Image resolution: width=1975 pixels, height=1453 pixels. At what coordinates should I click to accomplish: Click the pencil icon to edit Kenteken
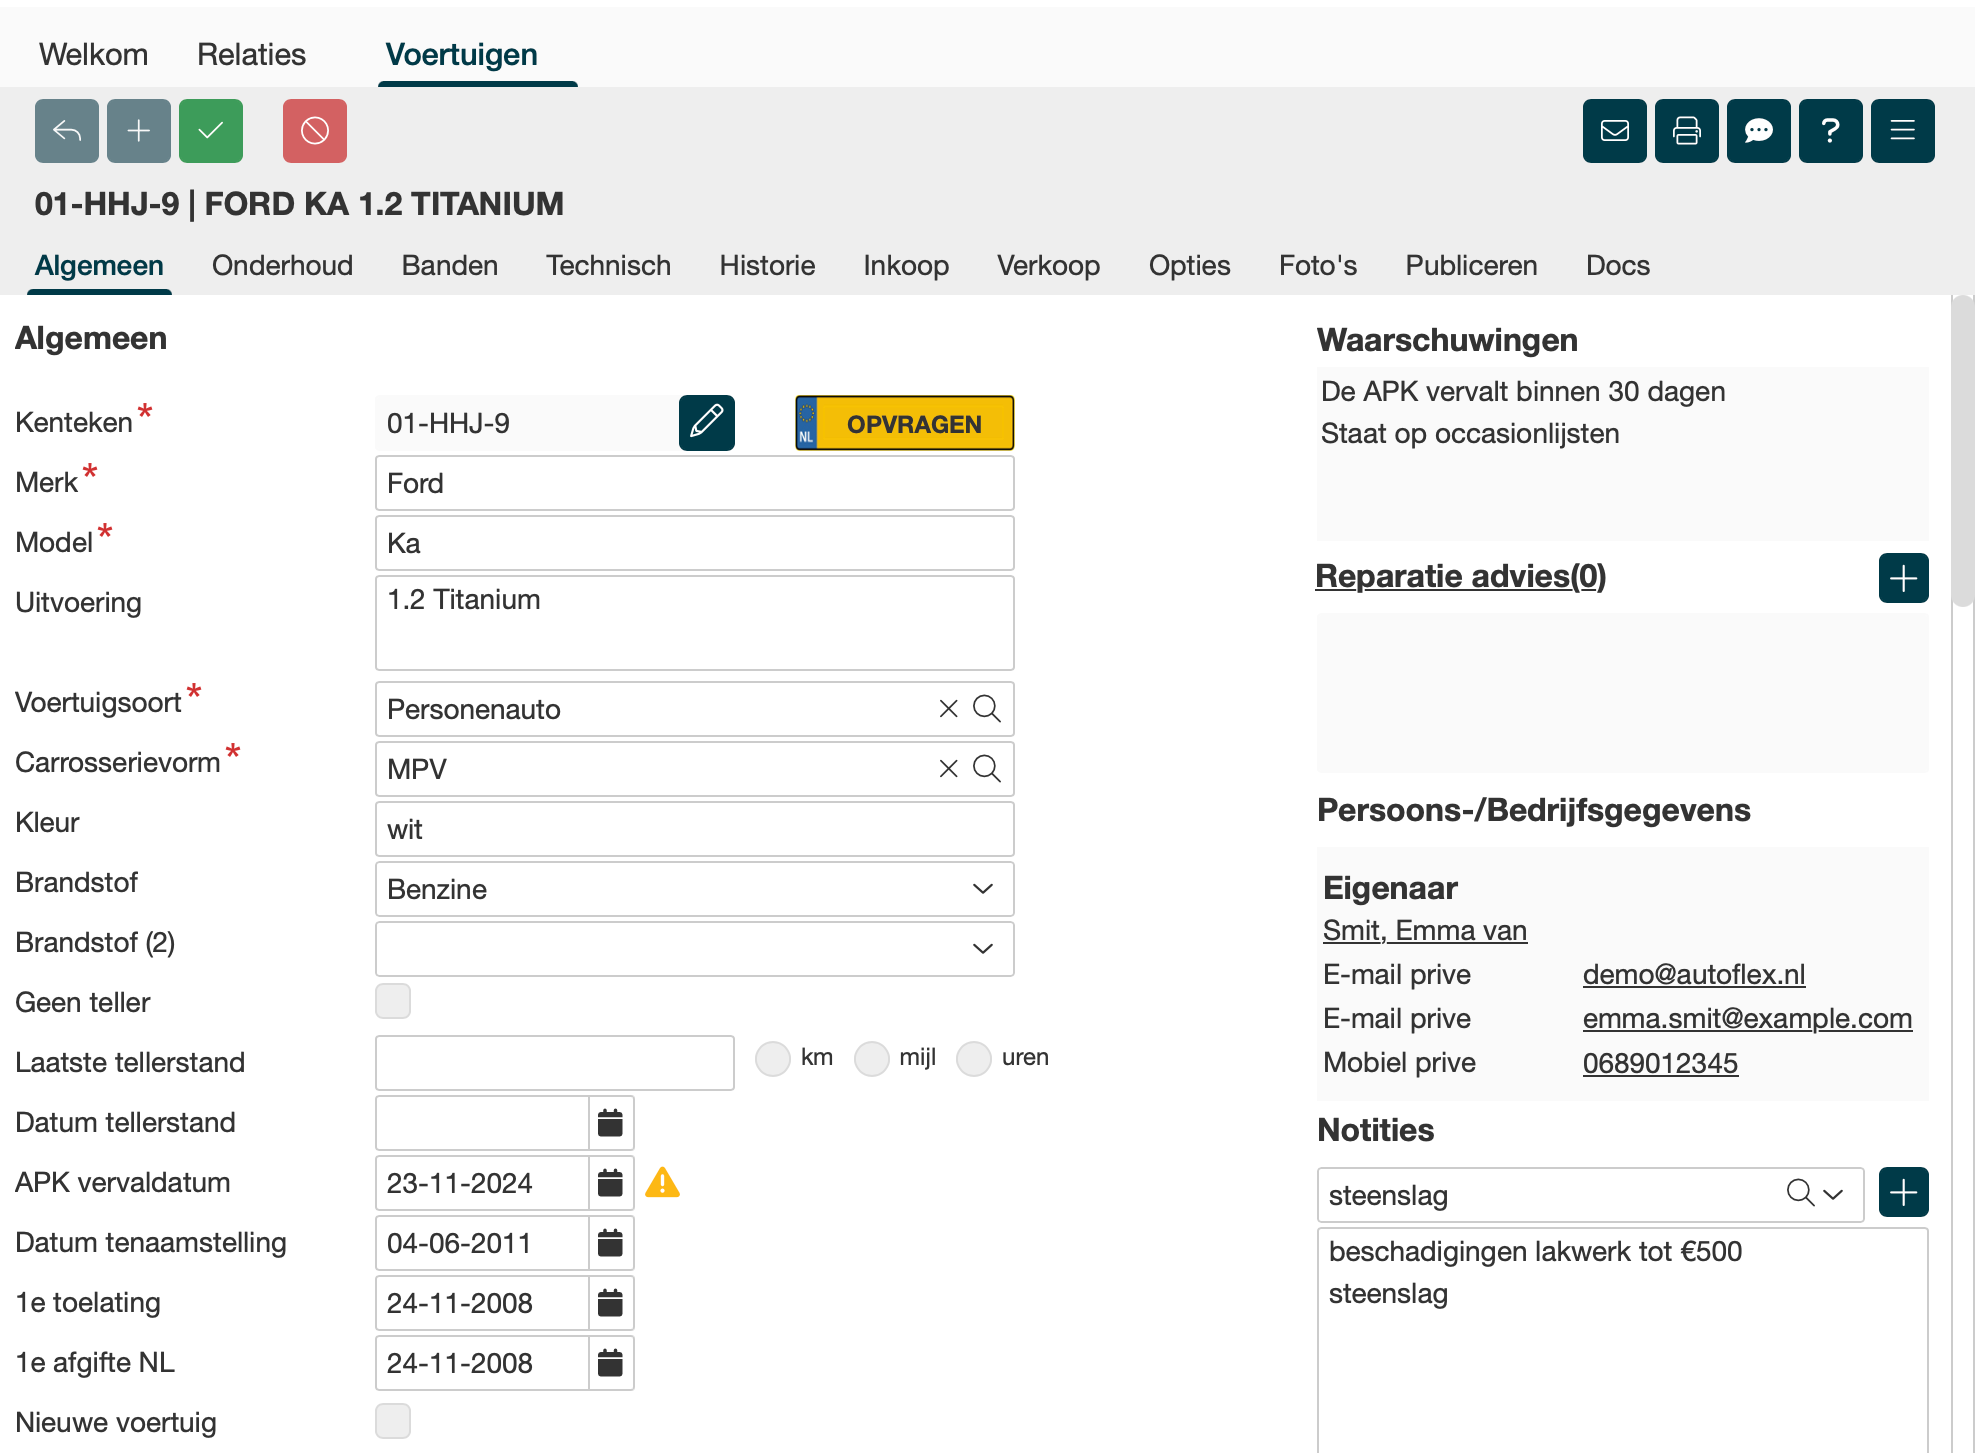(706, 423)
